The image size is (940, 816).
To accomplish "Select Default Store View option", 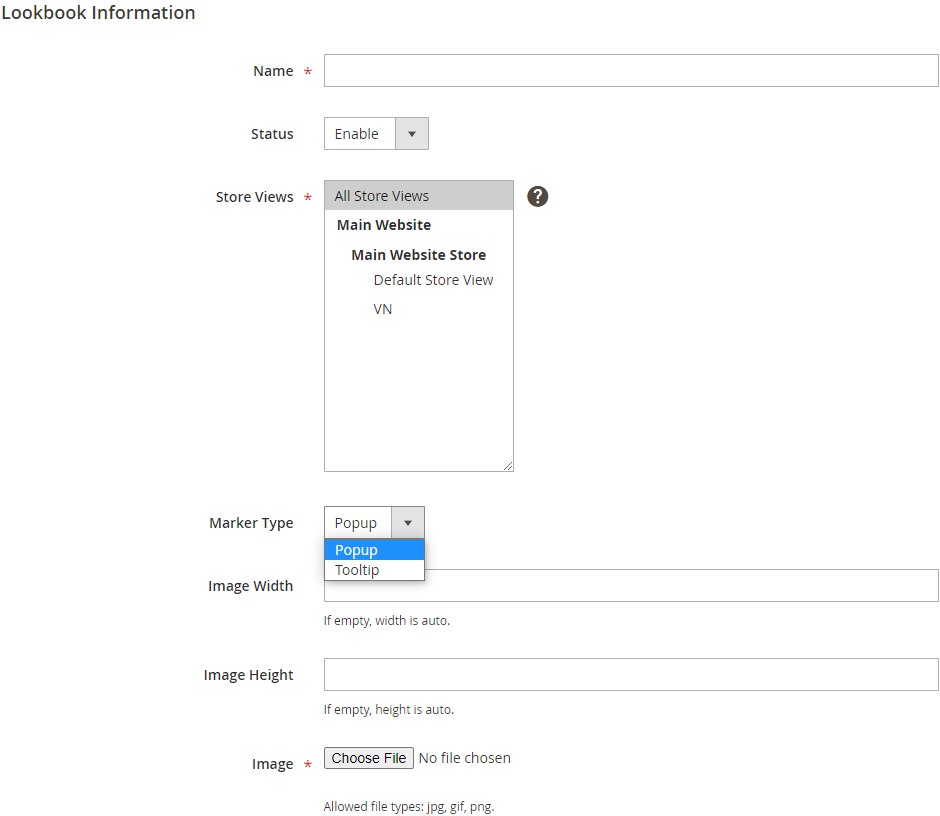I will click(x=433, y=280).
